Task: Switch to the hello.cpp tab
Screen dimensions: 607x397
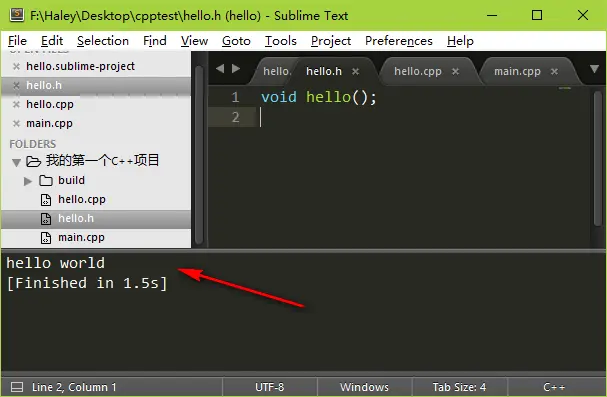Action: pyautogui.click(x=418, y=72)
